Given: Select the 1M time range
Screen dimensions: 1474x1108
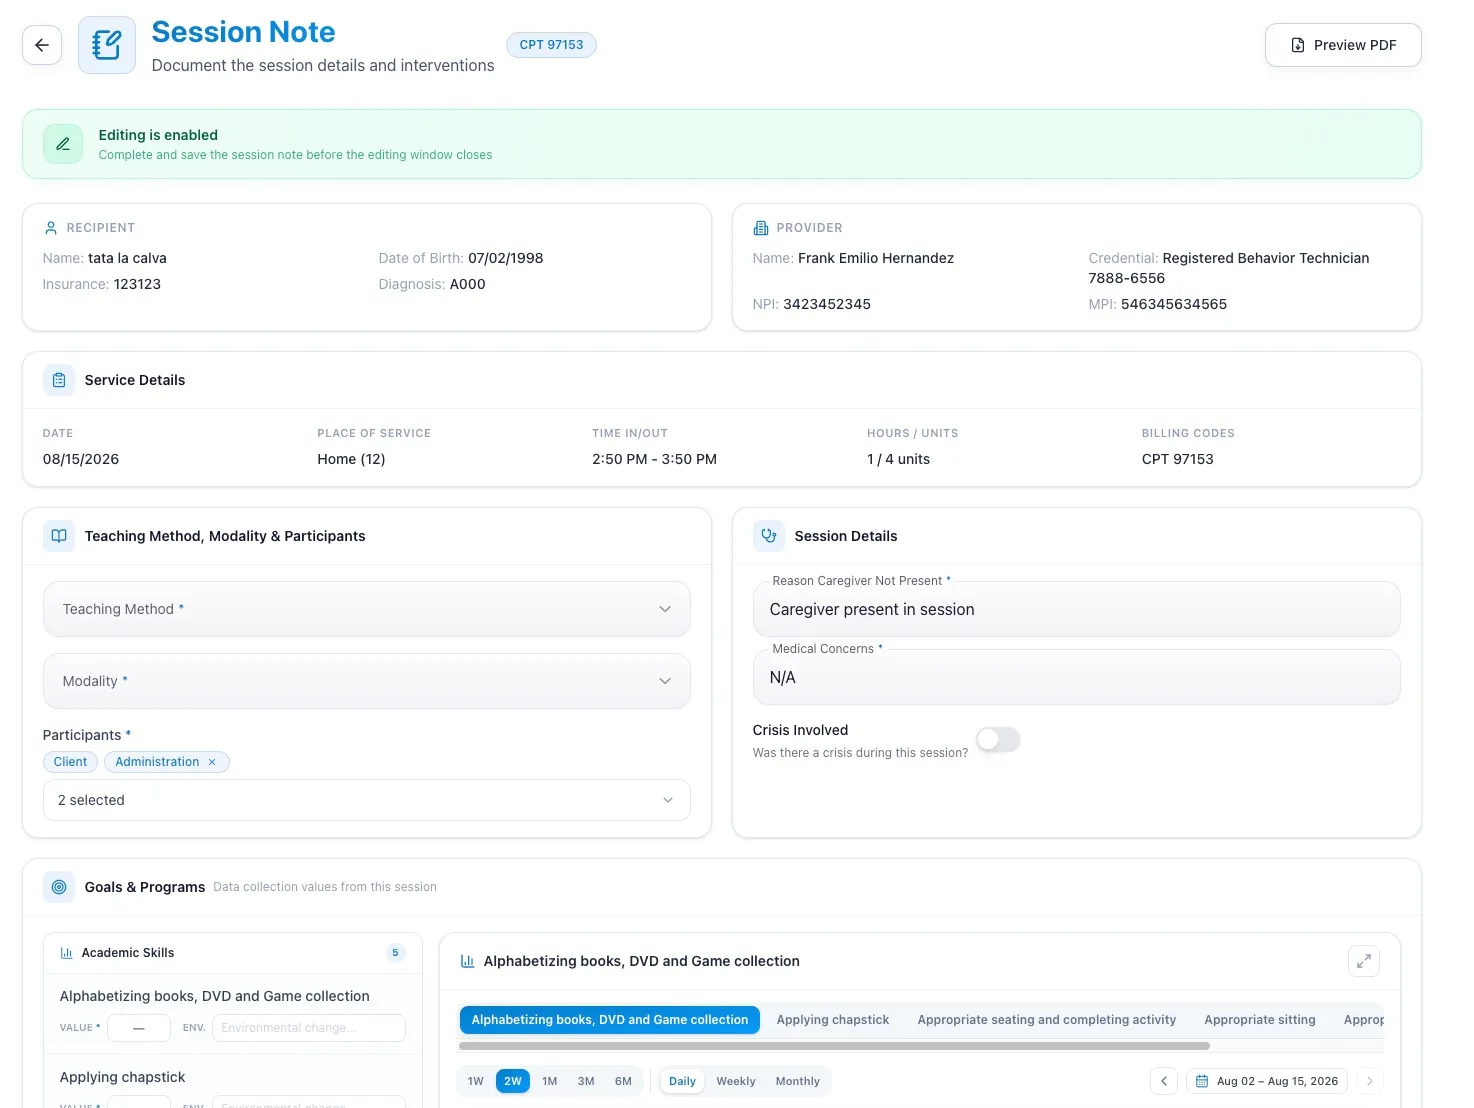Looking at the screenshot, I should (x=550, y=1081).
